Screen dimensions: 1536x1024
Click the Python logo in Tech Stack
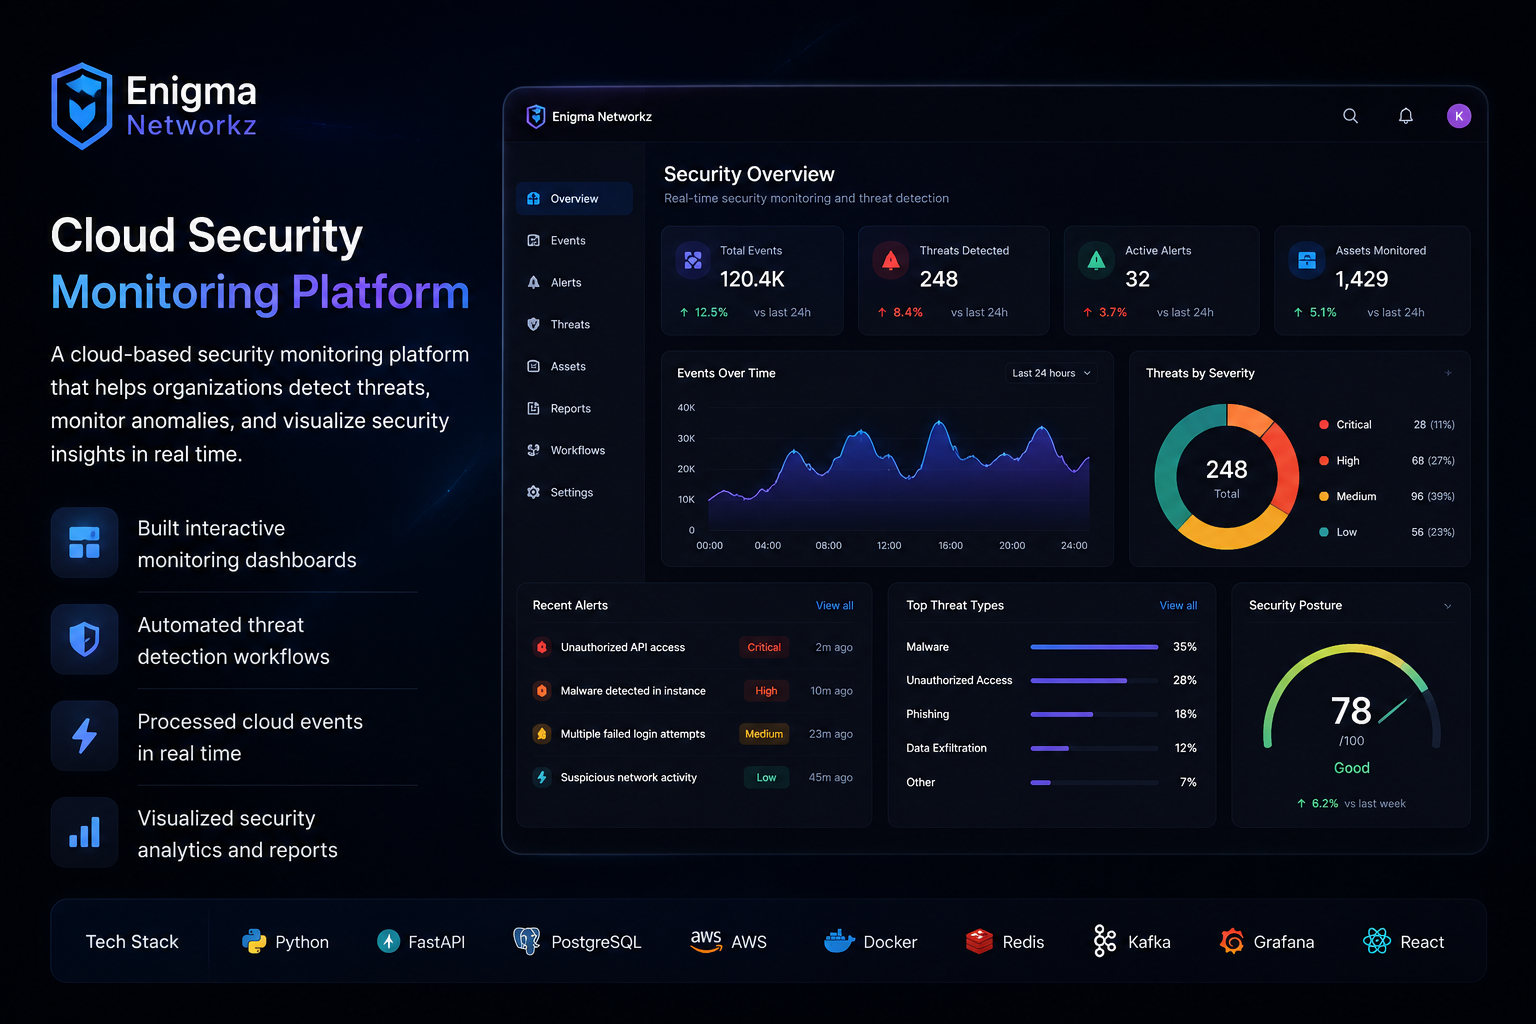[x=254, y=941]
